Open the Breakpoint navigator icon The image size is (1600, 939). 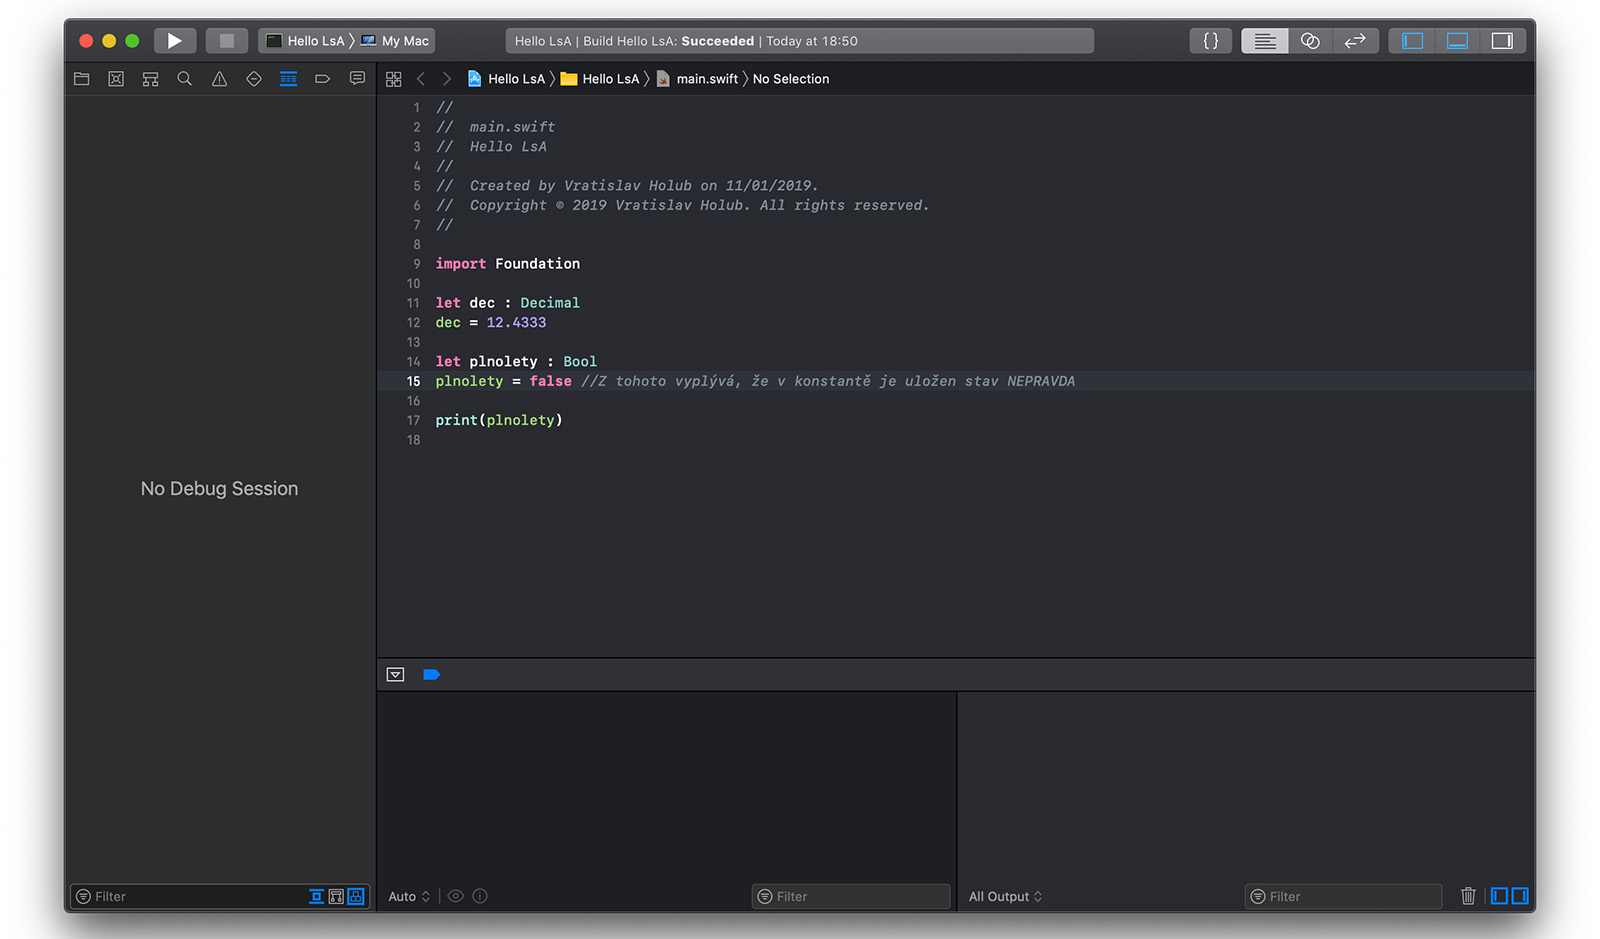pos(322,79)
